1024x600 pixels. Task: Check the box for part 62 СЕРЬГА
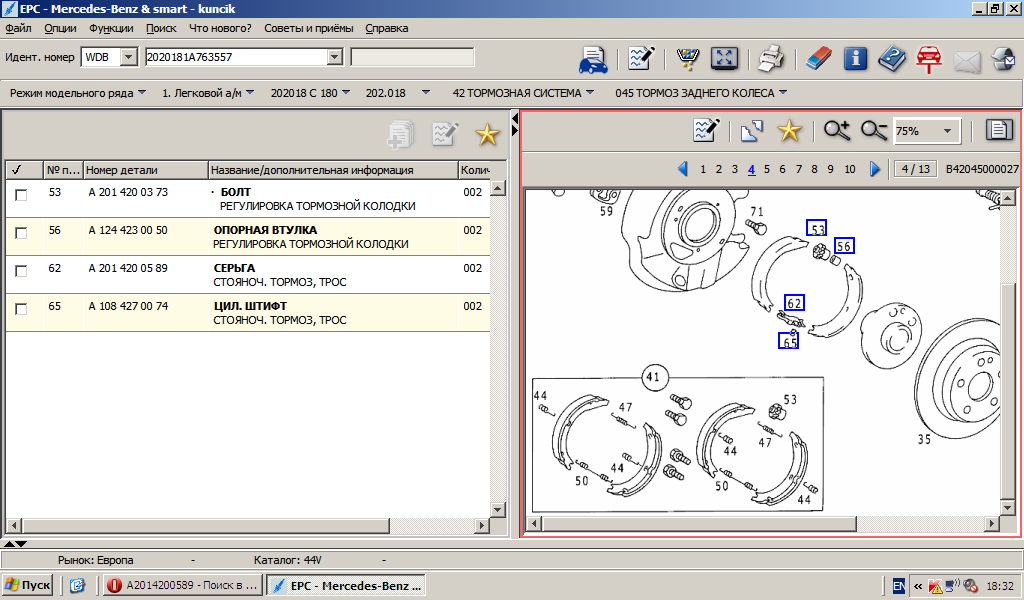(22, 271)
